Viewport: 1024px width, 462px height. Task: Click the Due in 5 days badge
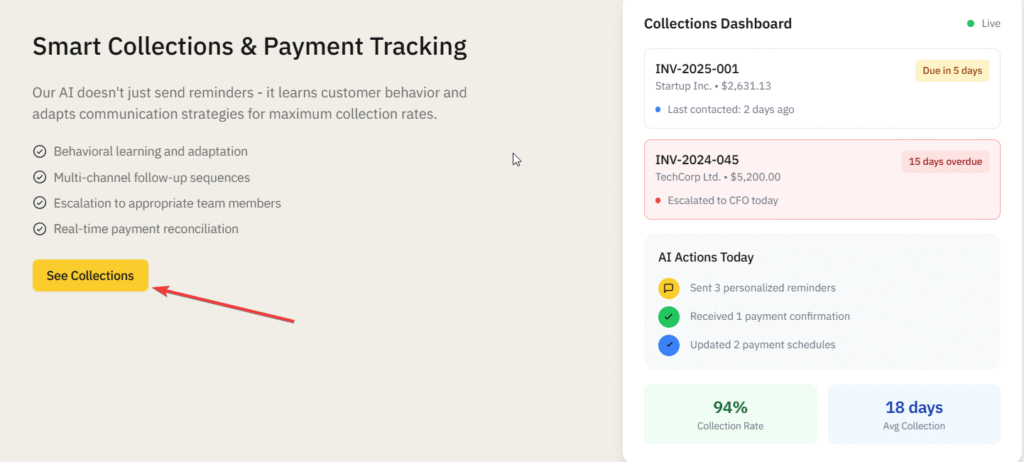coord(951,71)
